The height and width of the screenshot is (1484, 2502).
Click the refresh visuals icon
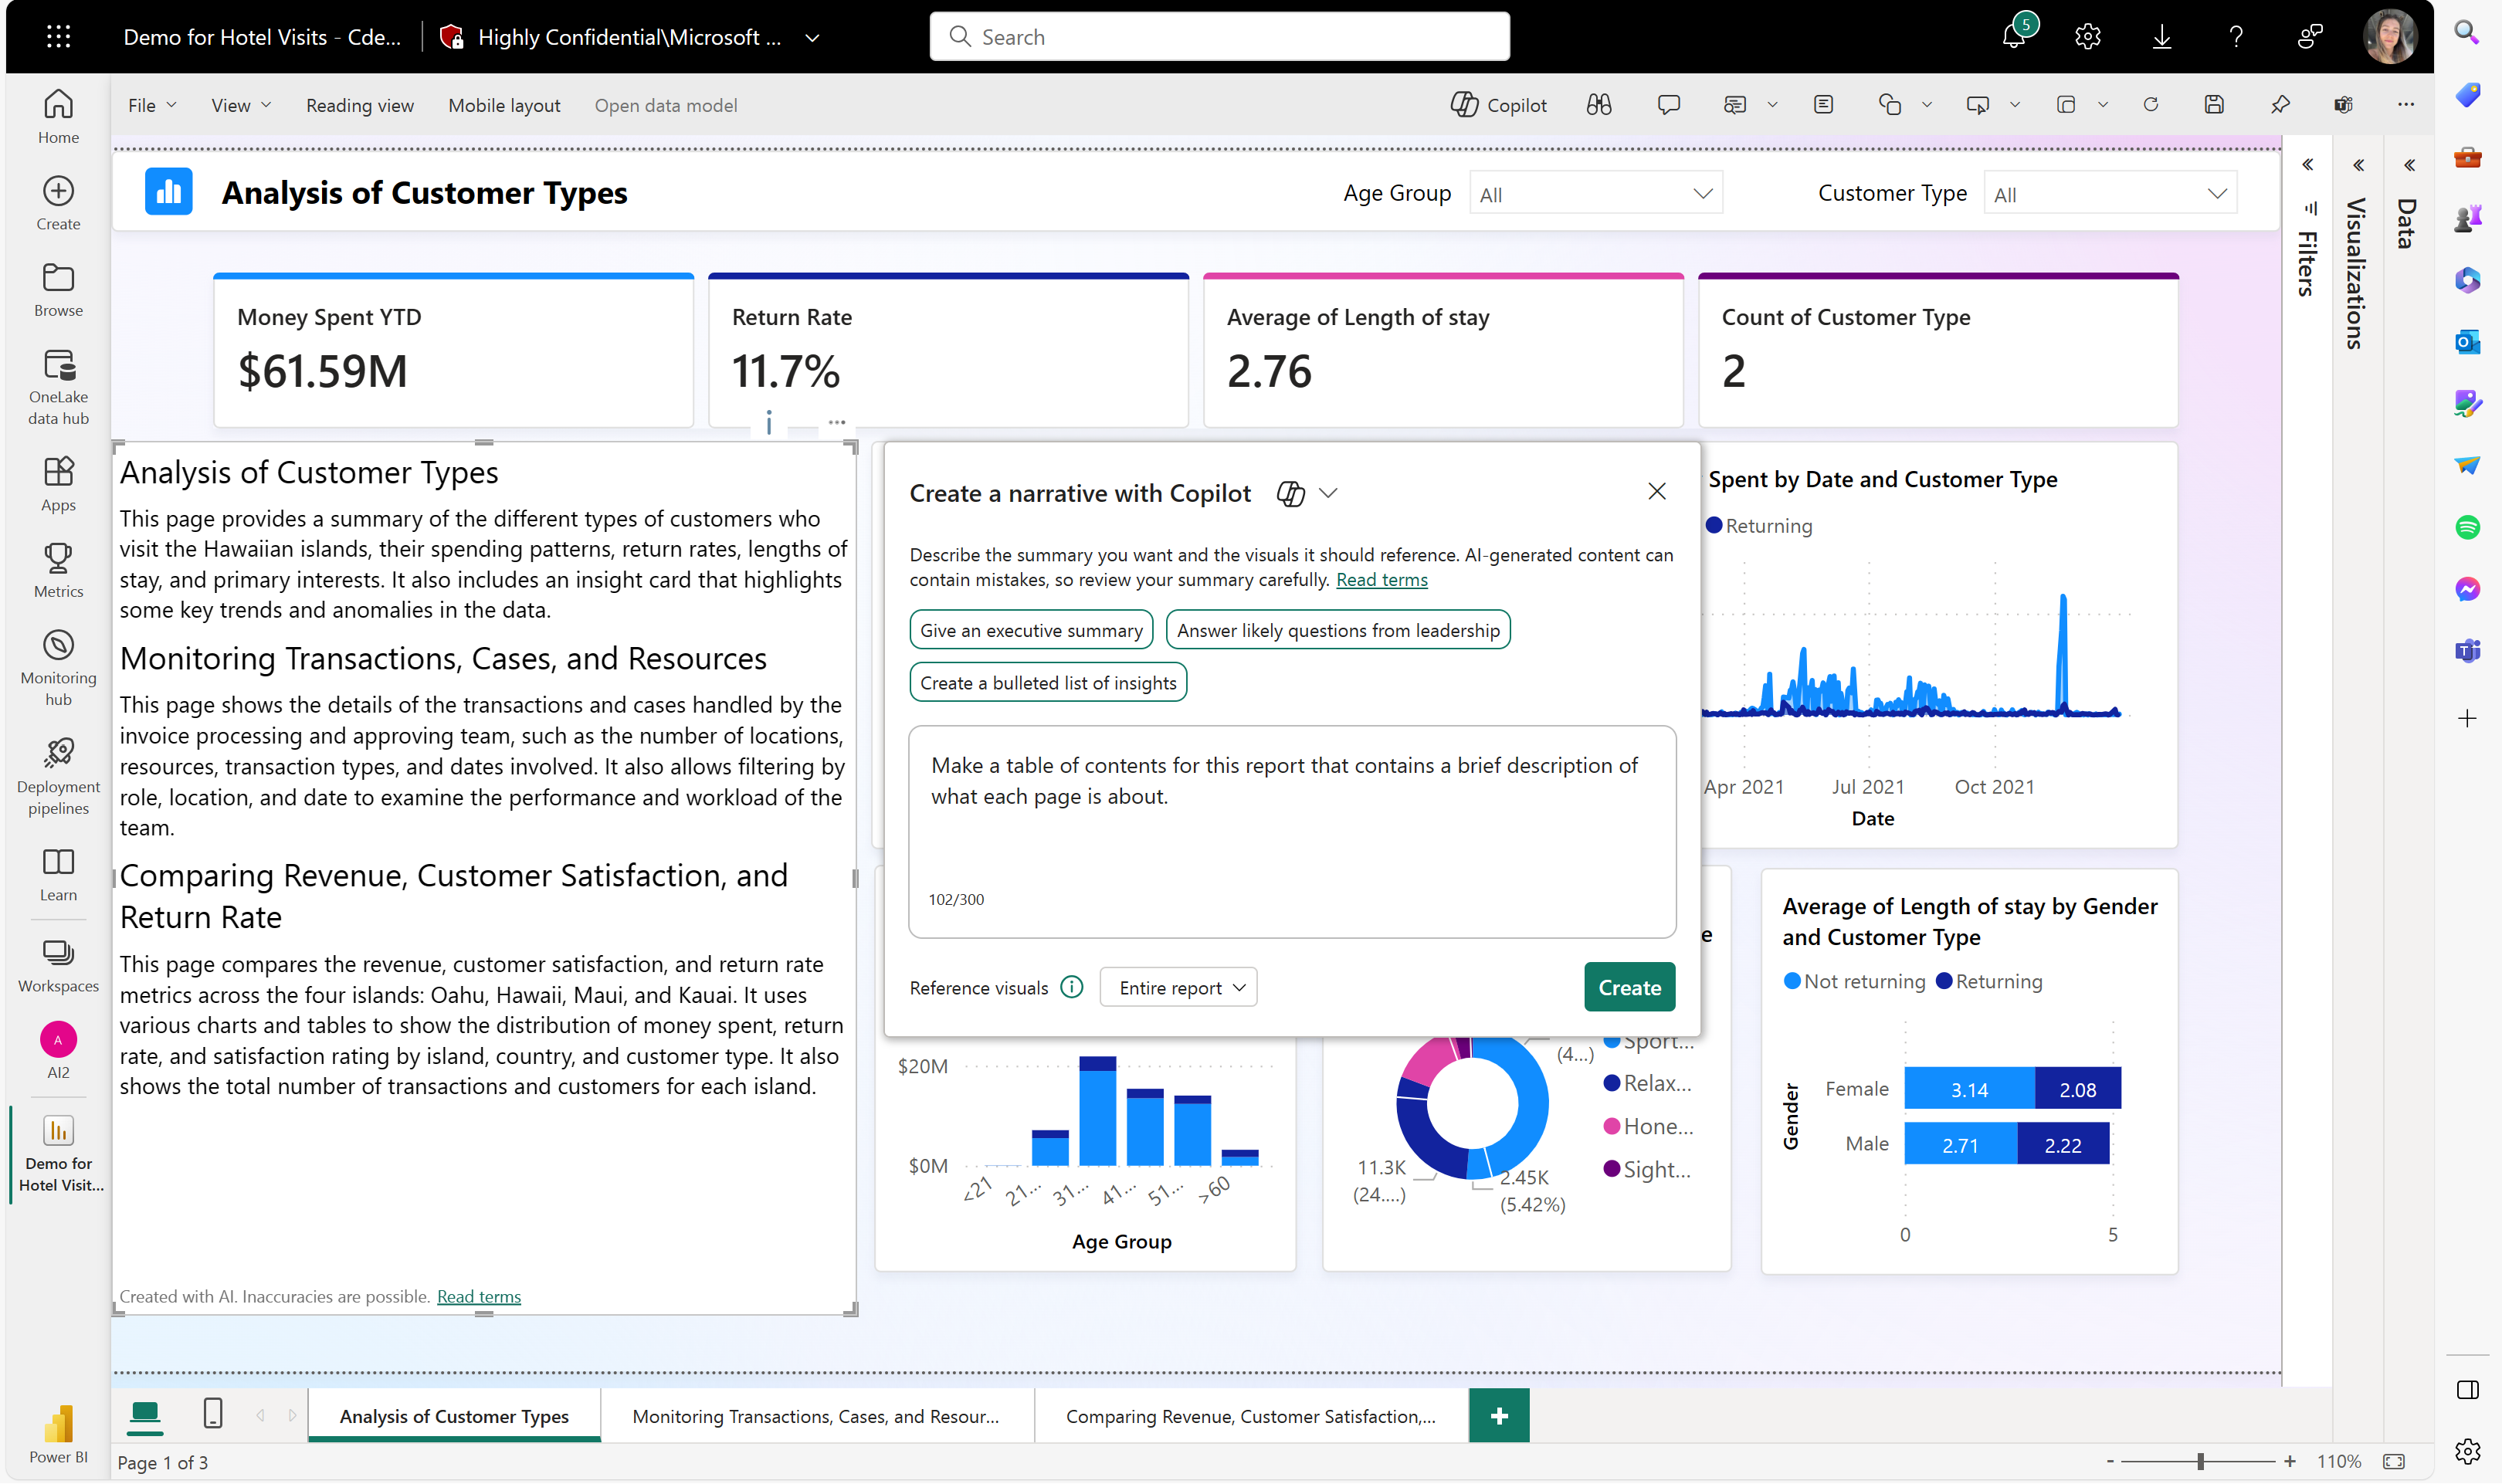point(2150,105)
